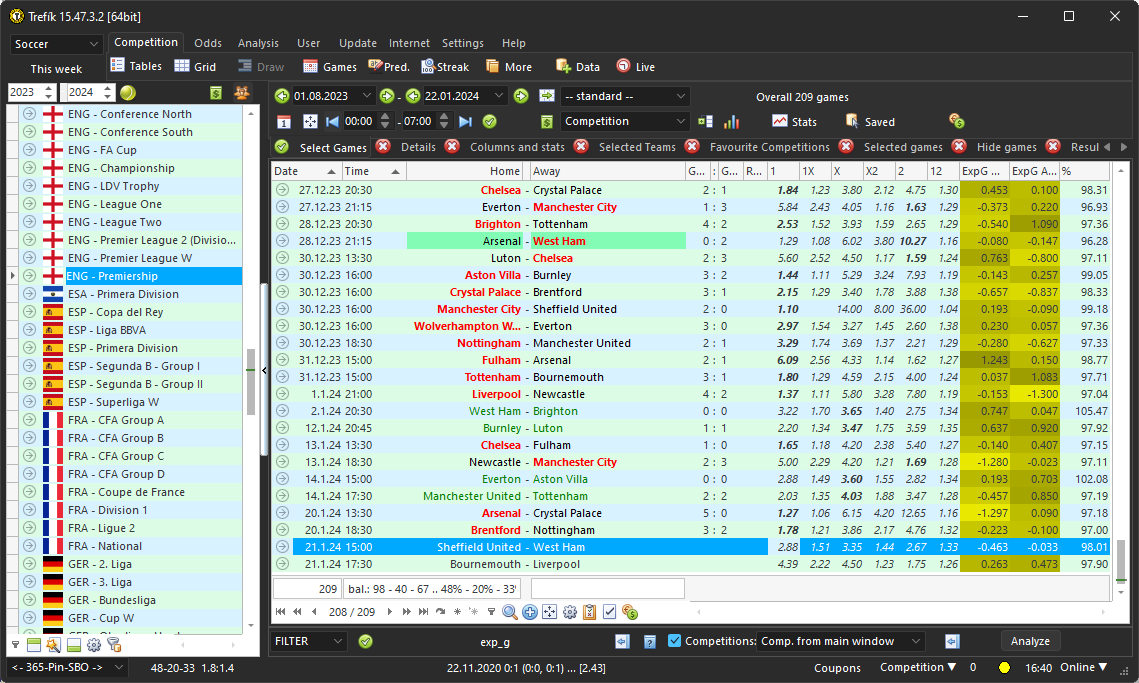Open 'Comp. from main window' dropdown

point(840,641)
